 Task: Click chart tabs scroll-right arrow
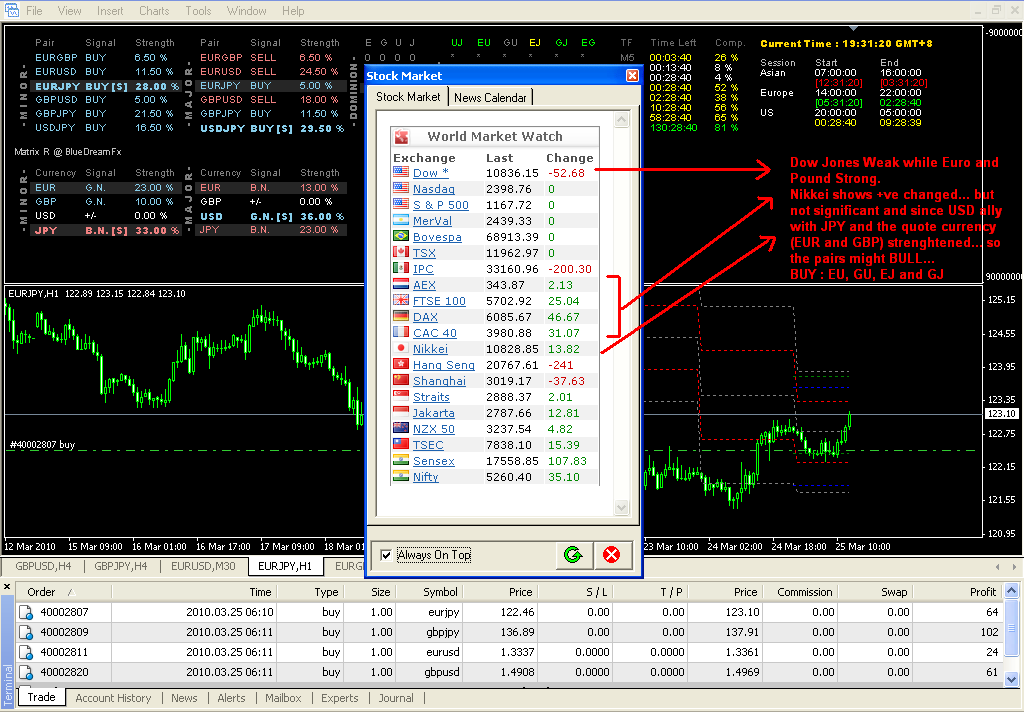pos(1014,566)
